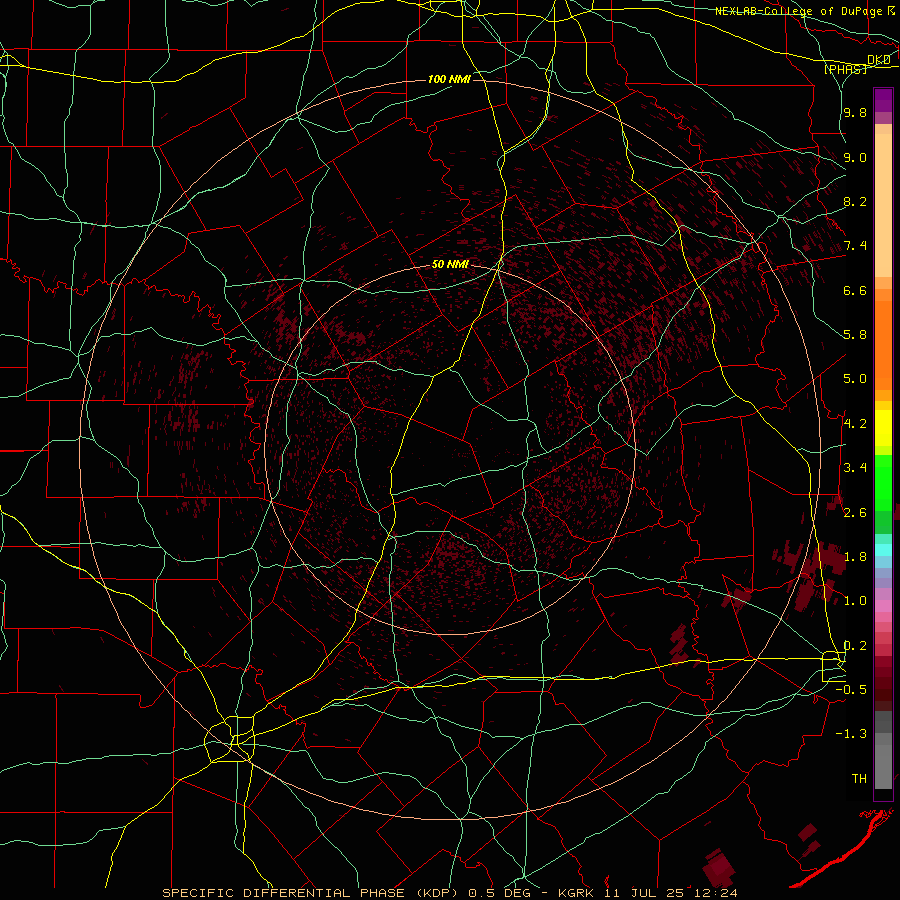Click the 1.0 scale value
The image size is (900, 900).
[x=855, y=600]
